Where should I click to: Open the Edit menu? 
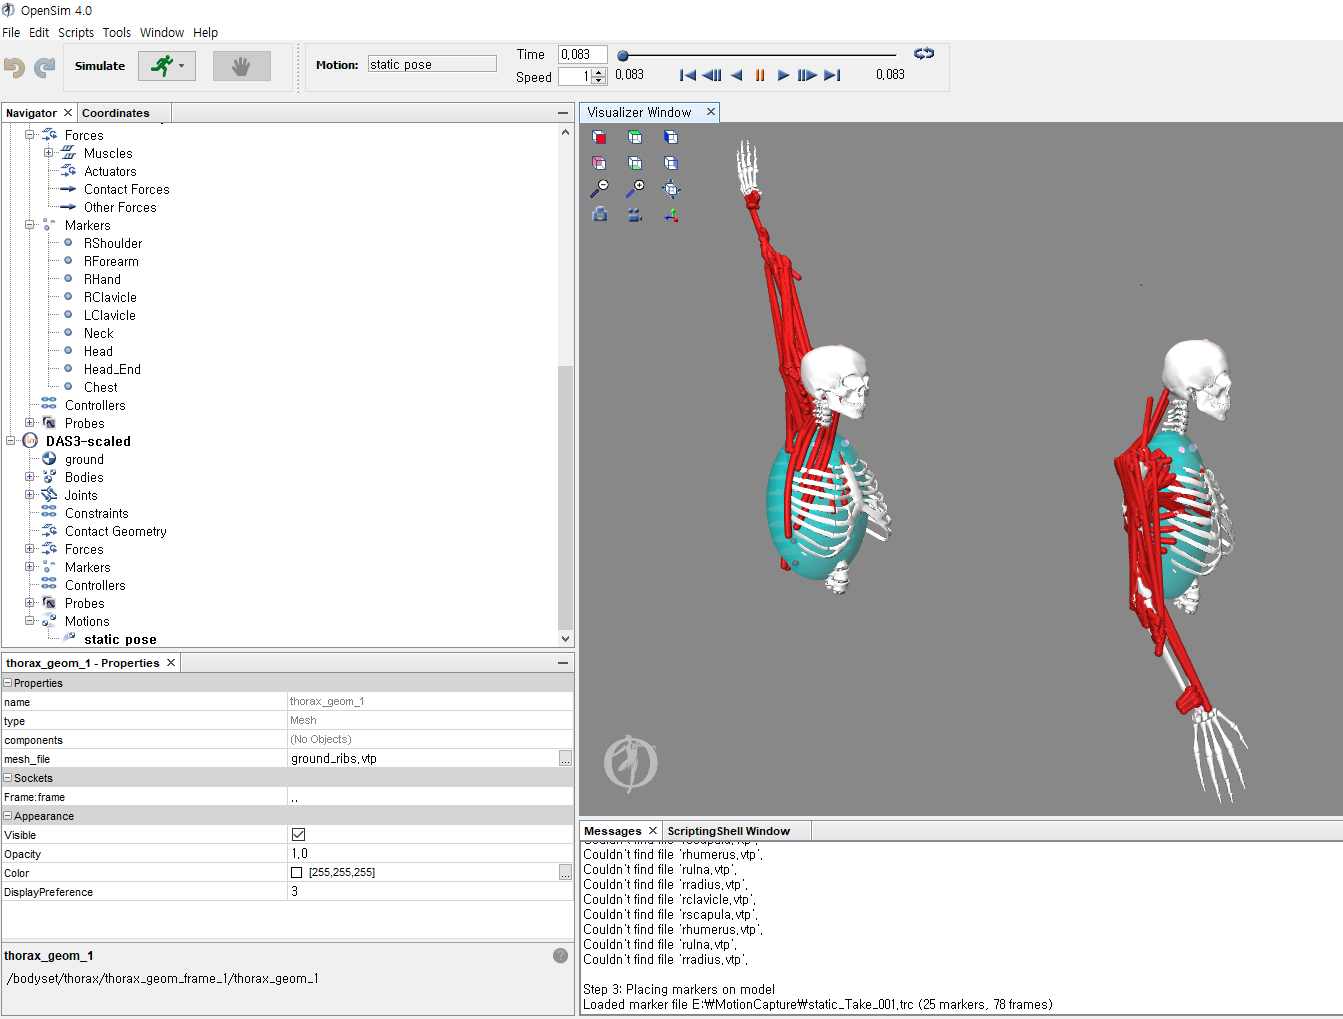39,32
